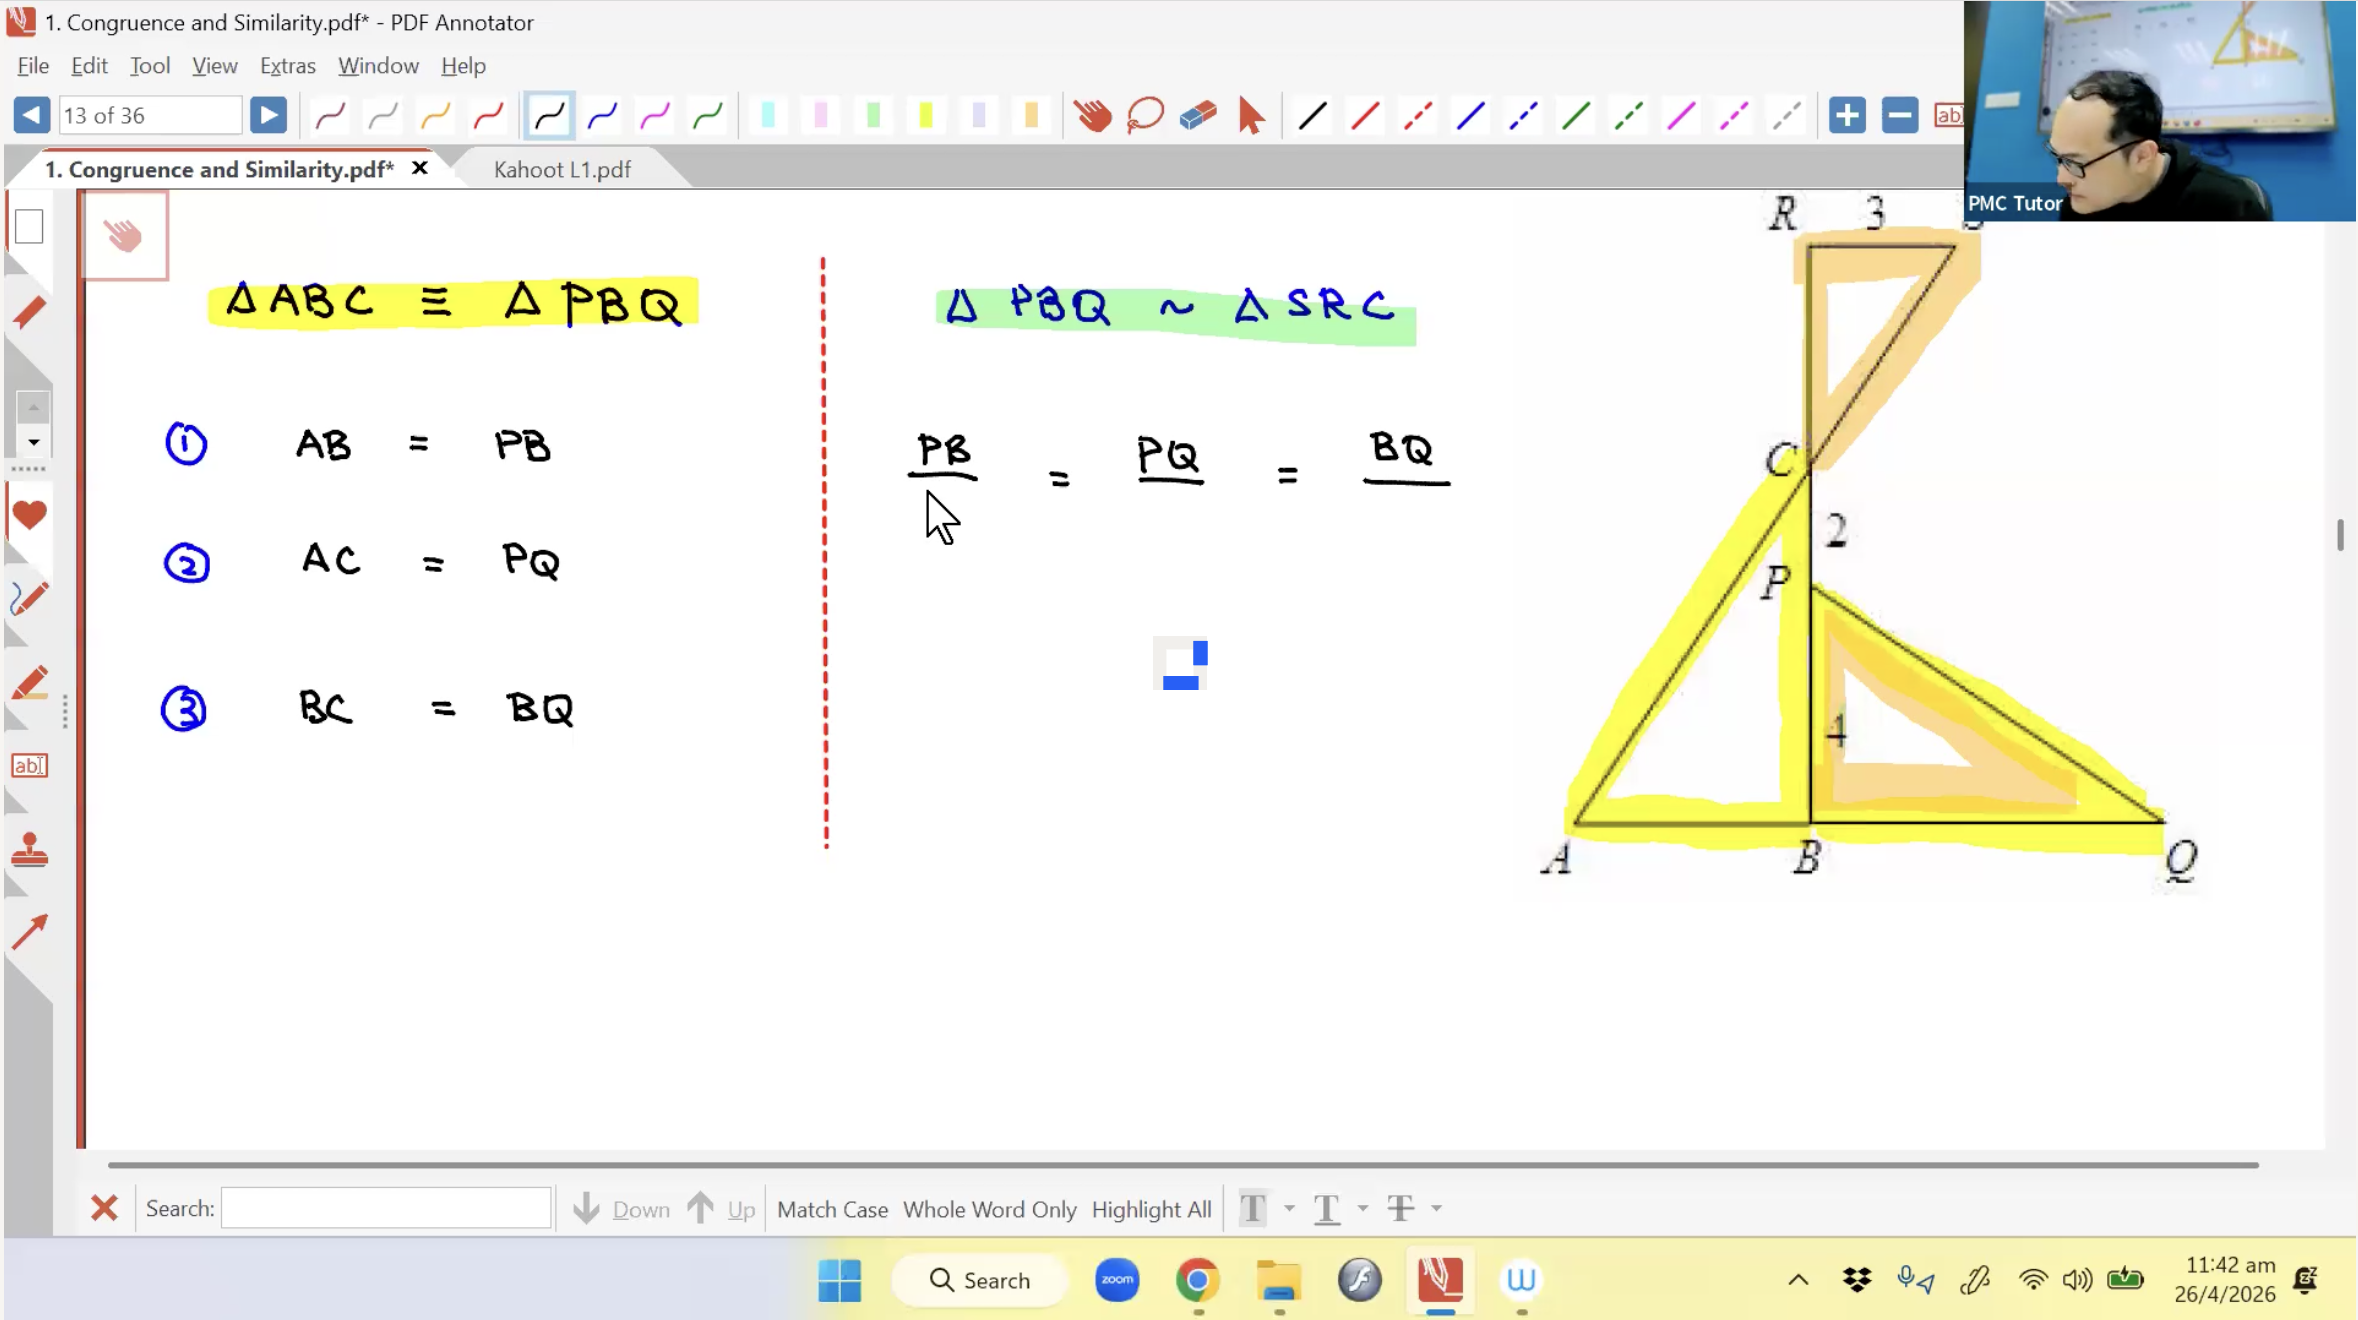Select the text box tool in sidebar
Image resolution: width=2358 pixels, height=1320 pixels.
29,766
